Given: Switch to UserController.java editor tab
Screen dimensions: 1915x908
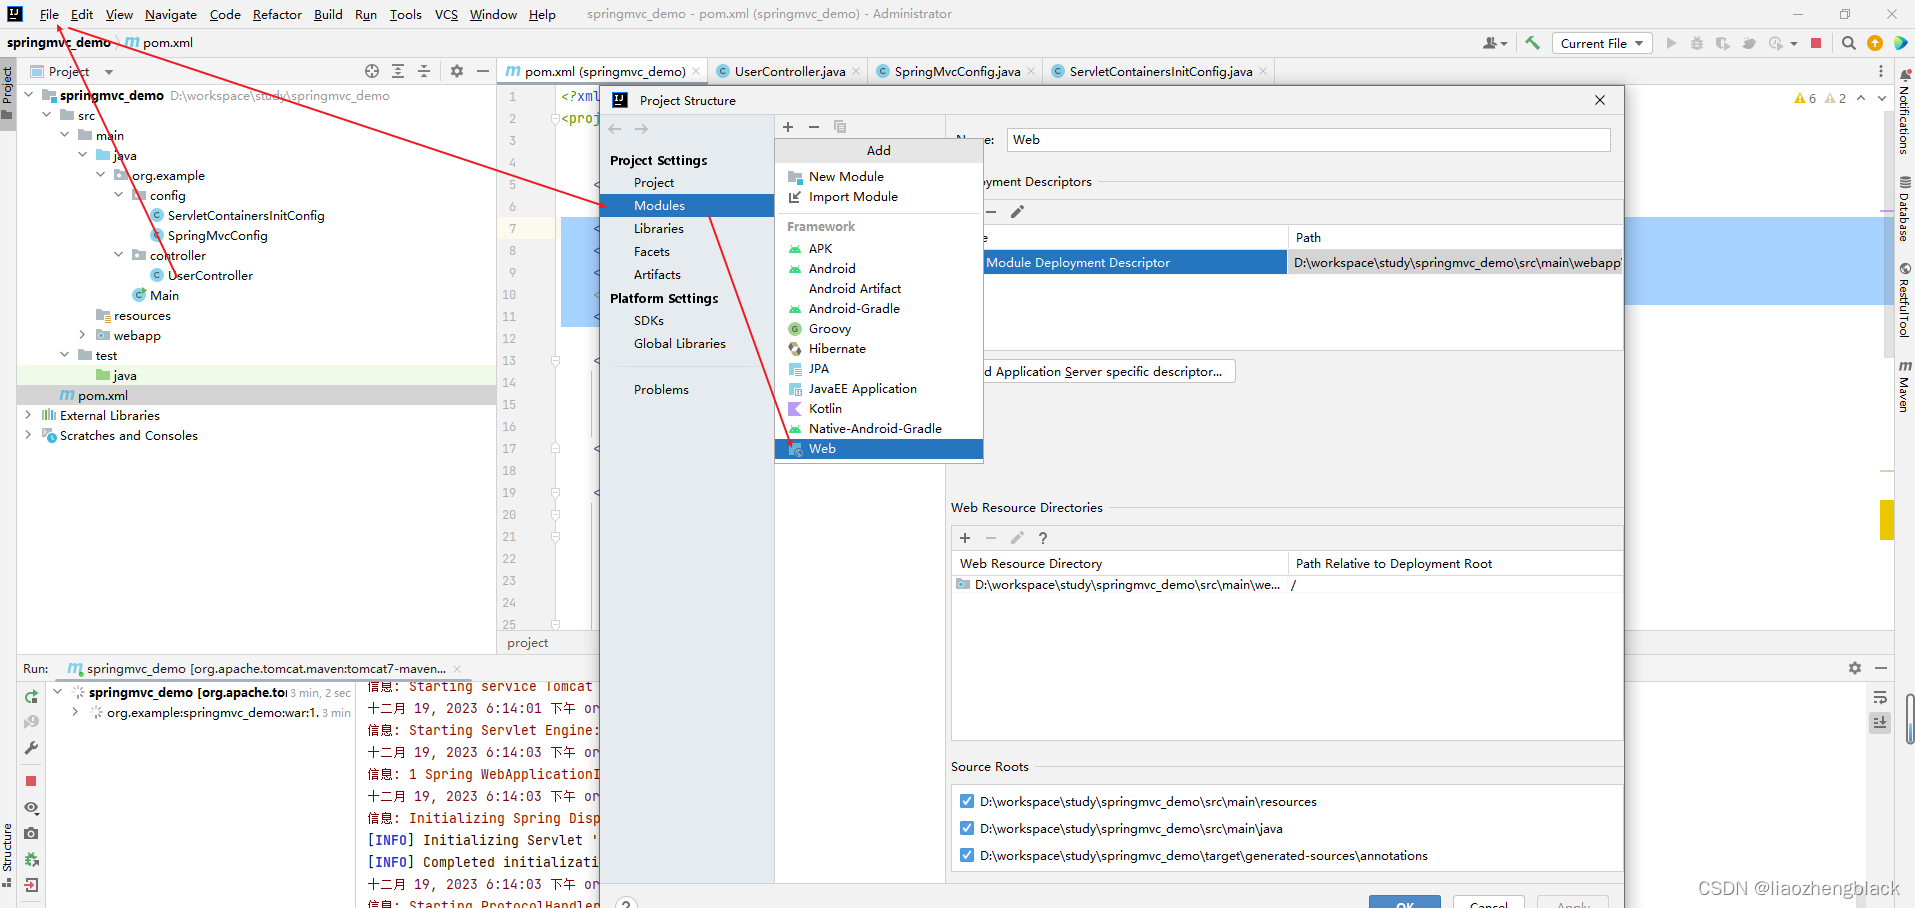Looking at the screenshot, I should (x=789, y=71).
